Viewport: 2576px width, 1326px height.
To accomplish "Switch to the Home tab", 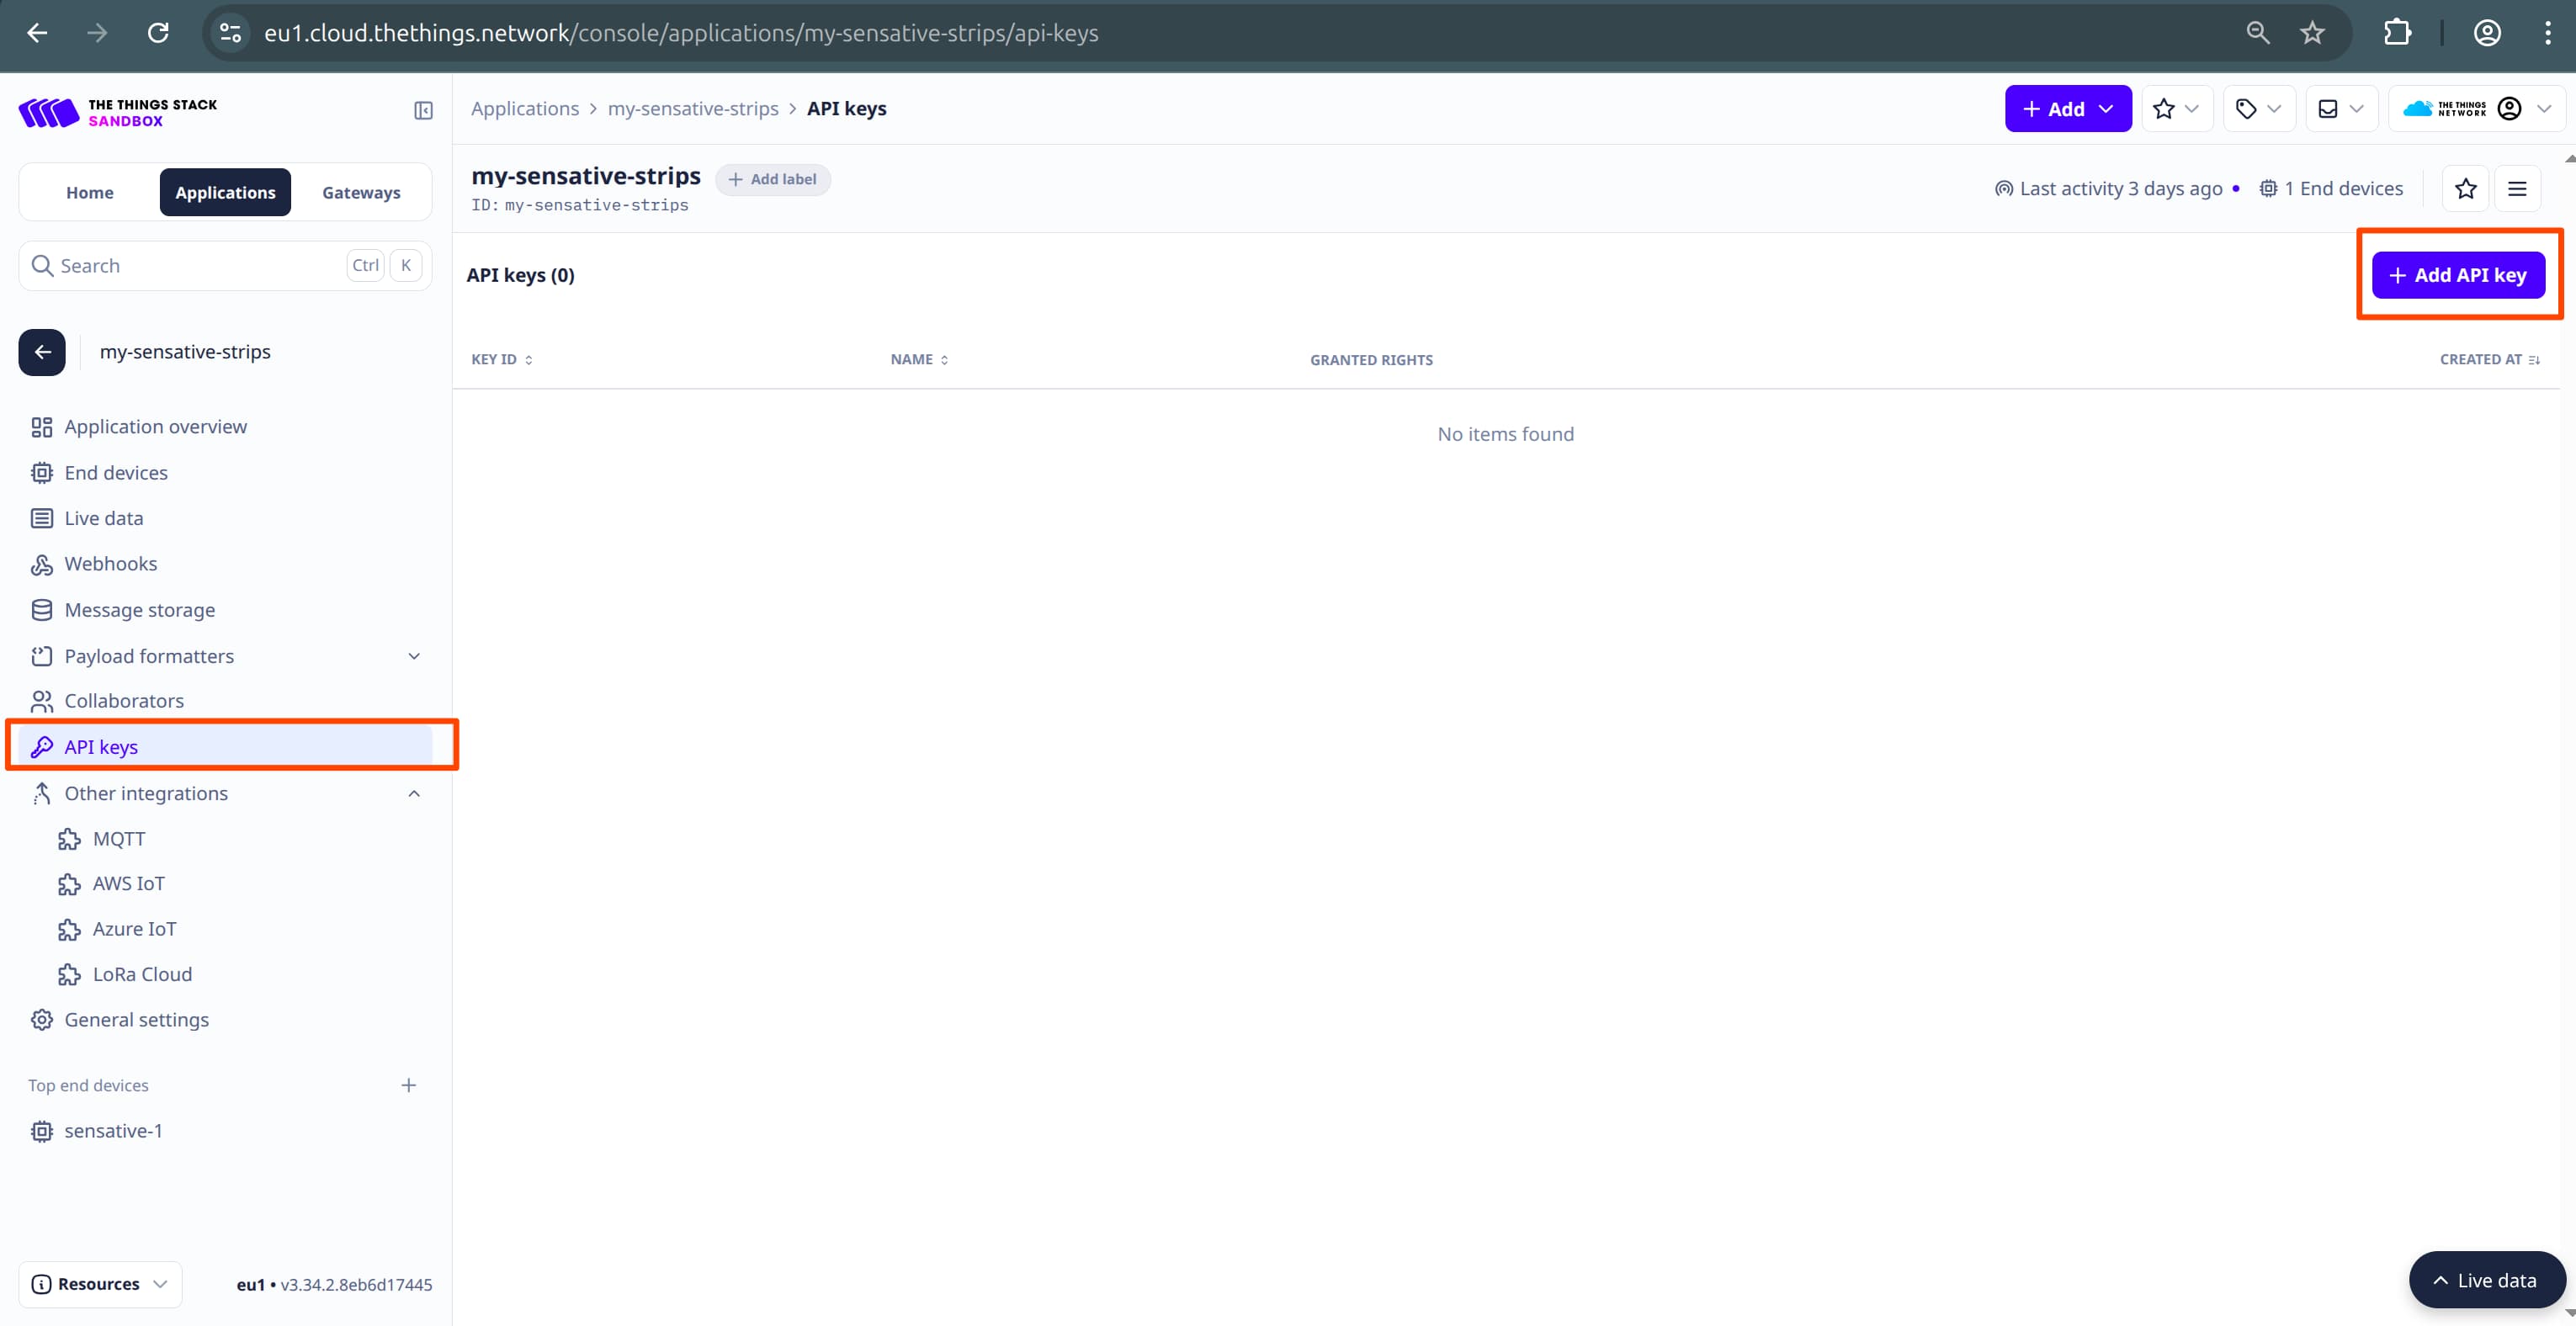I will click(89, 192).
